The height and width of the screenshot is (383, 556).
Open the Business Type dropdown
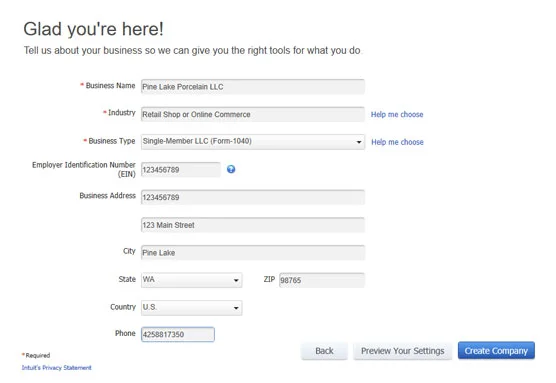point(252,142)
